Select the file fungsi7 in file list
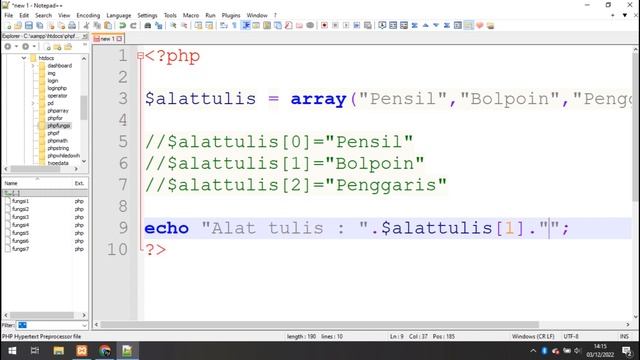This screenshot has height=360, width=640. (x=20, y=249)
